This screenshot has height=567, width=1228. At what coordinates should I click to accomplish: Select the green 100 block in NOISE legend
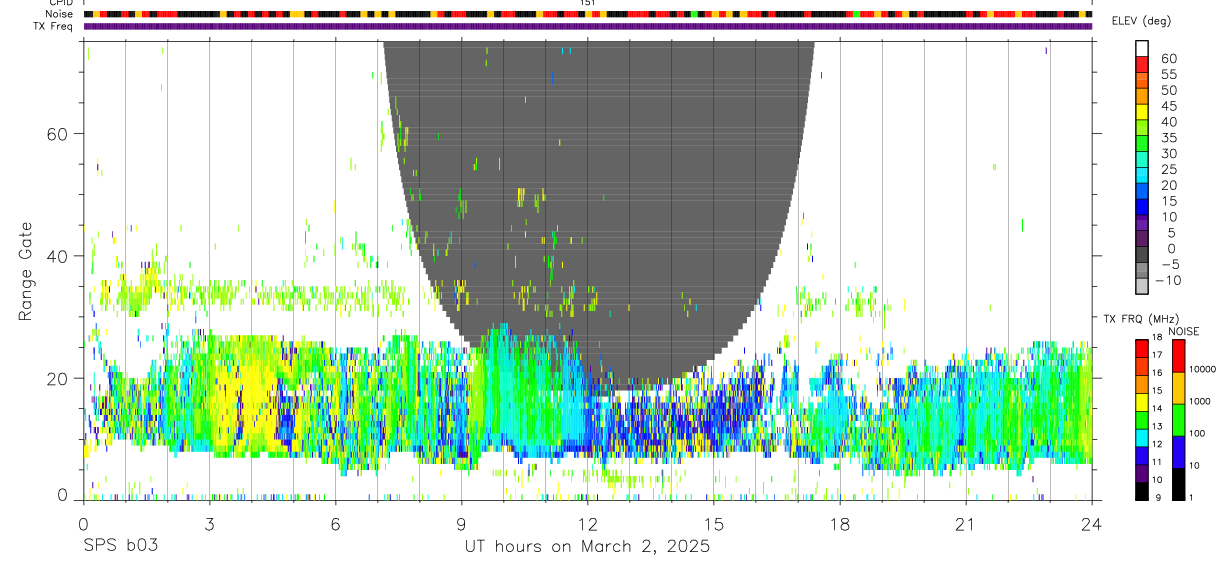pyautogui.click(x=1178, y=420)
